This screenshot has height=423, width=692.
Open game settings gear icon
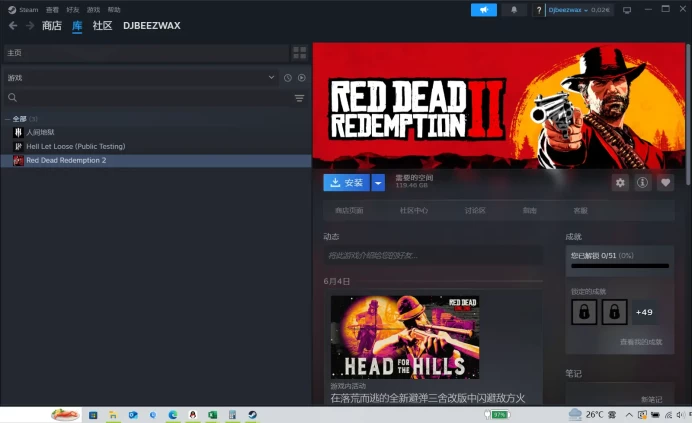[x=620, y=182]
